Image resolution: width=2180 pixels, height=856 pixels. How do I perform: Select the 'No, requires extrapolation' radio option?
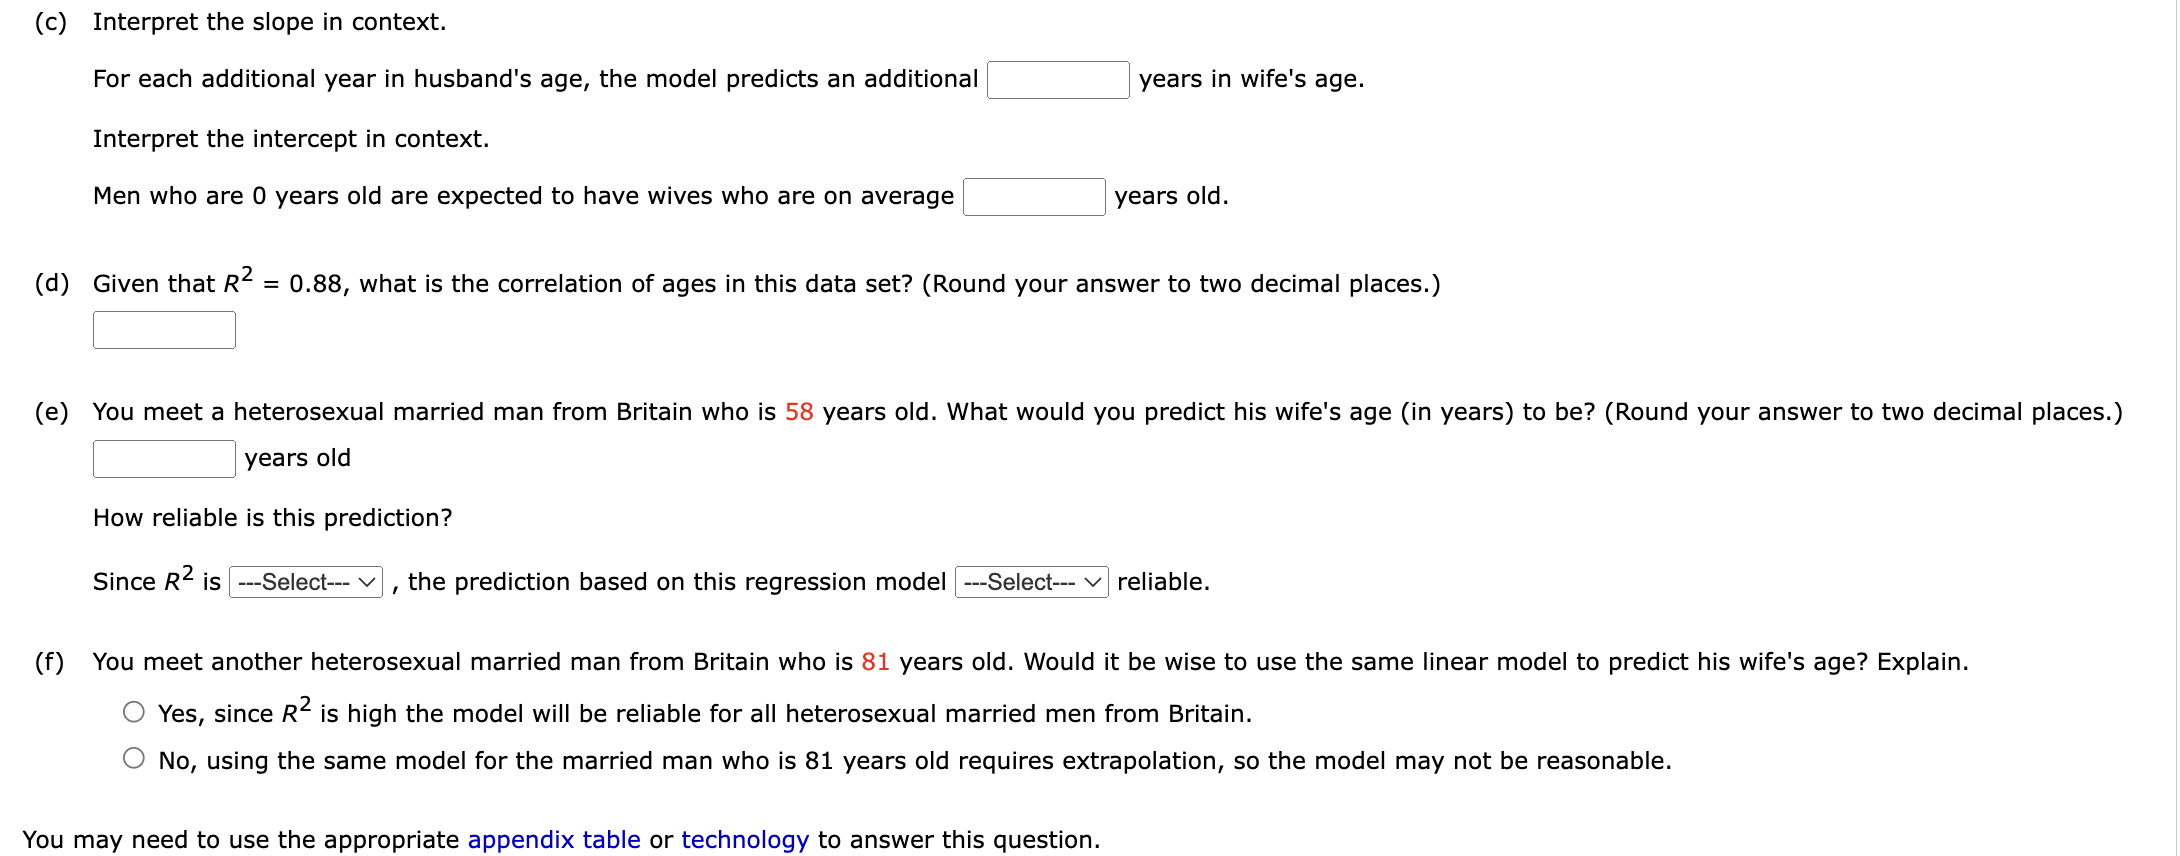point(133,759)
